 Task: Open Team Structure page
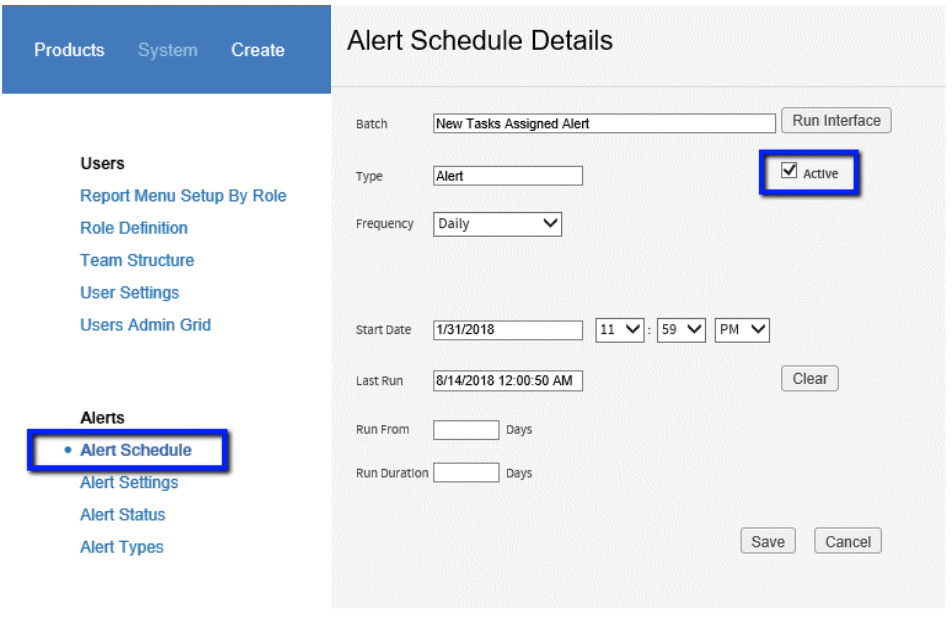tap(137, 260)
